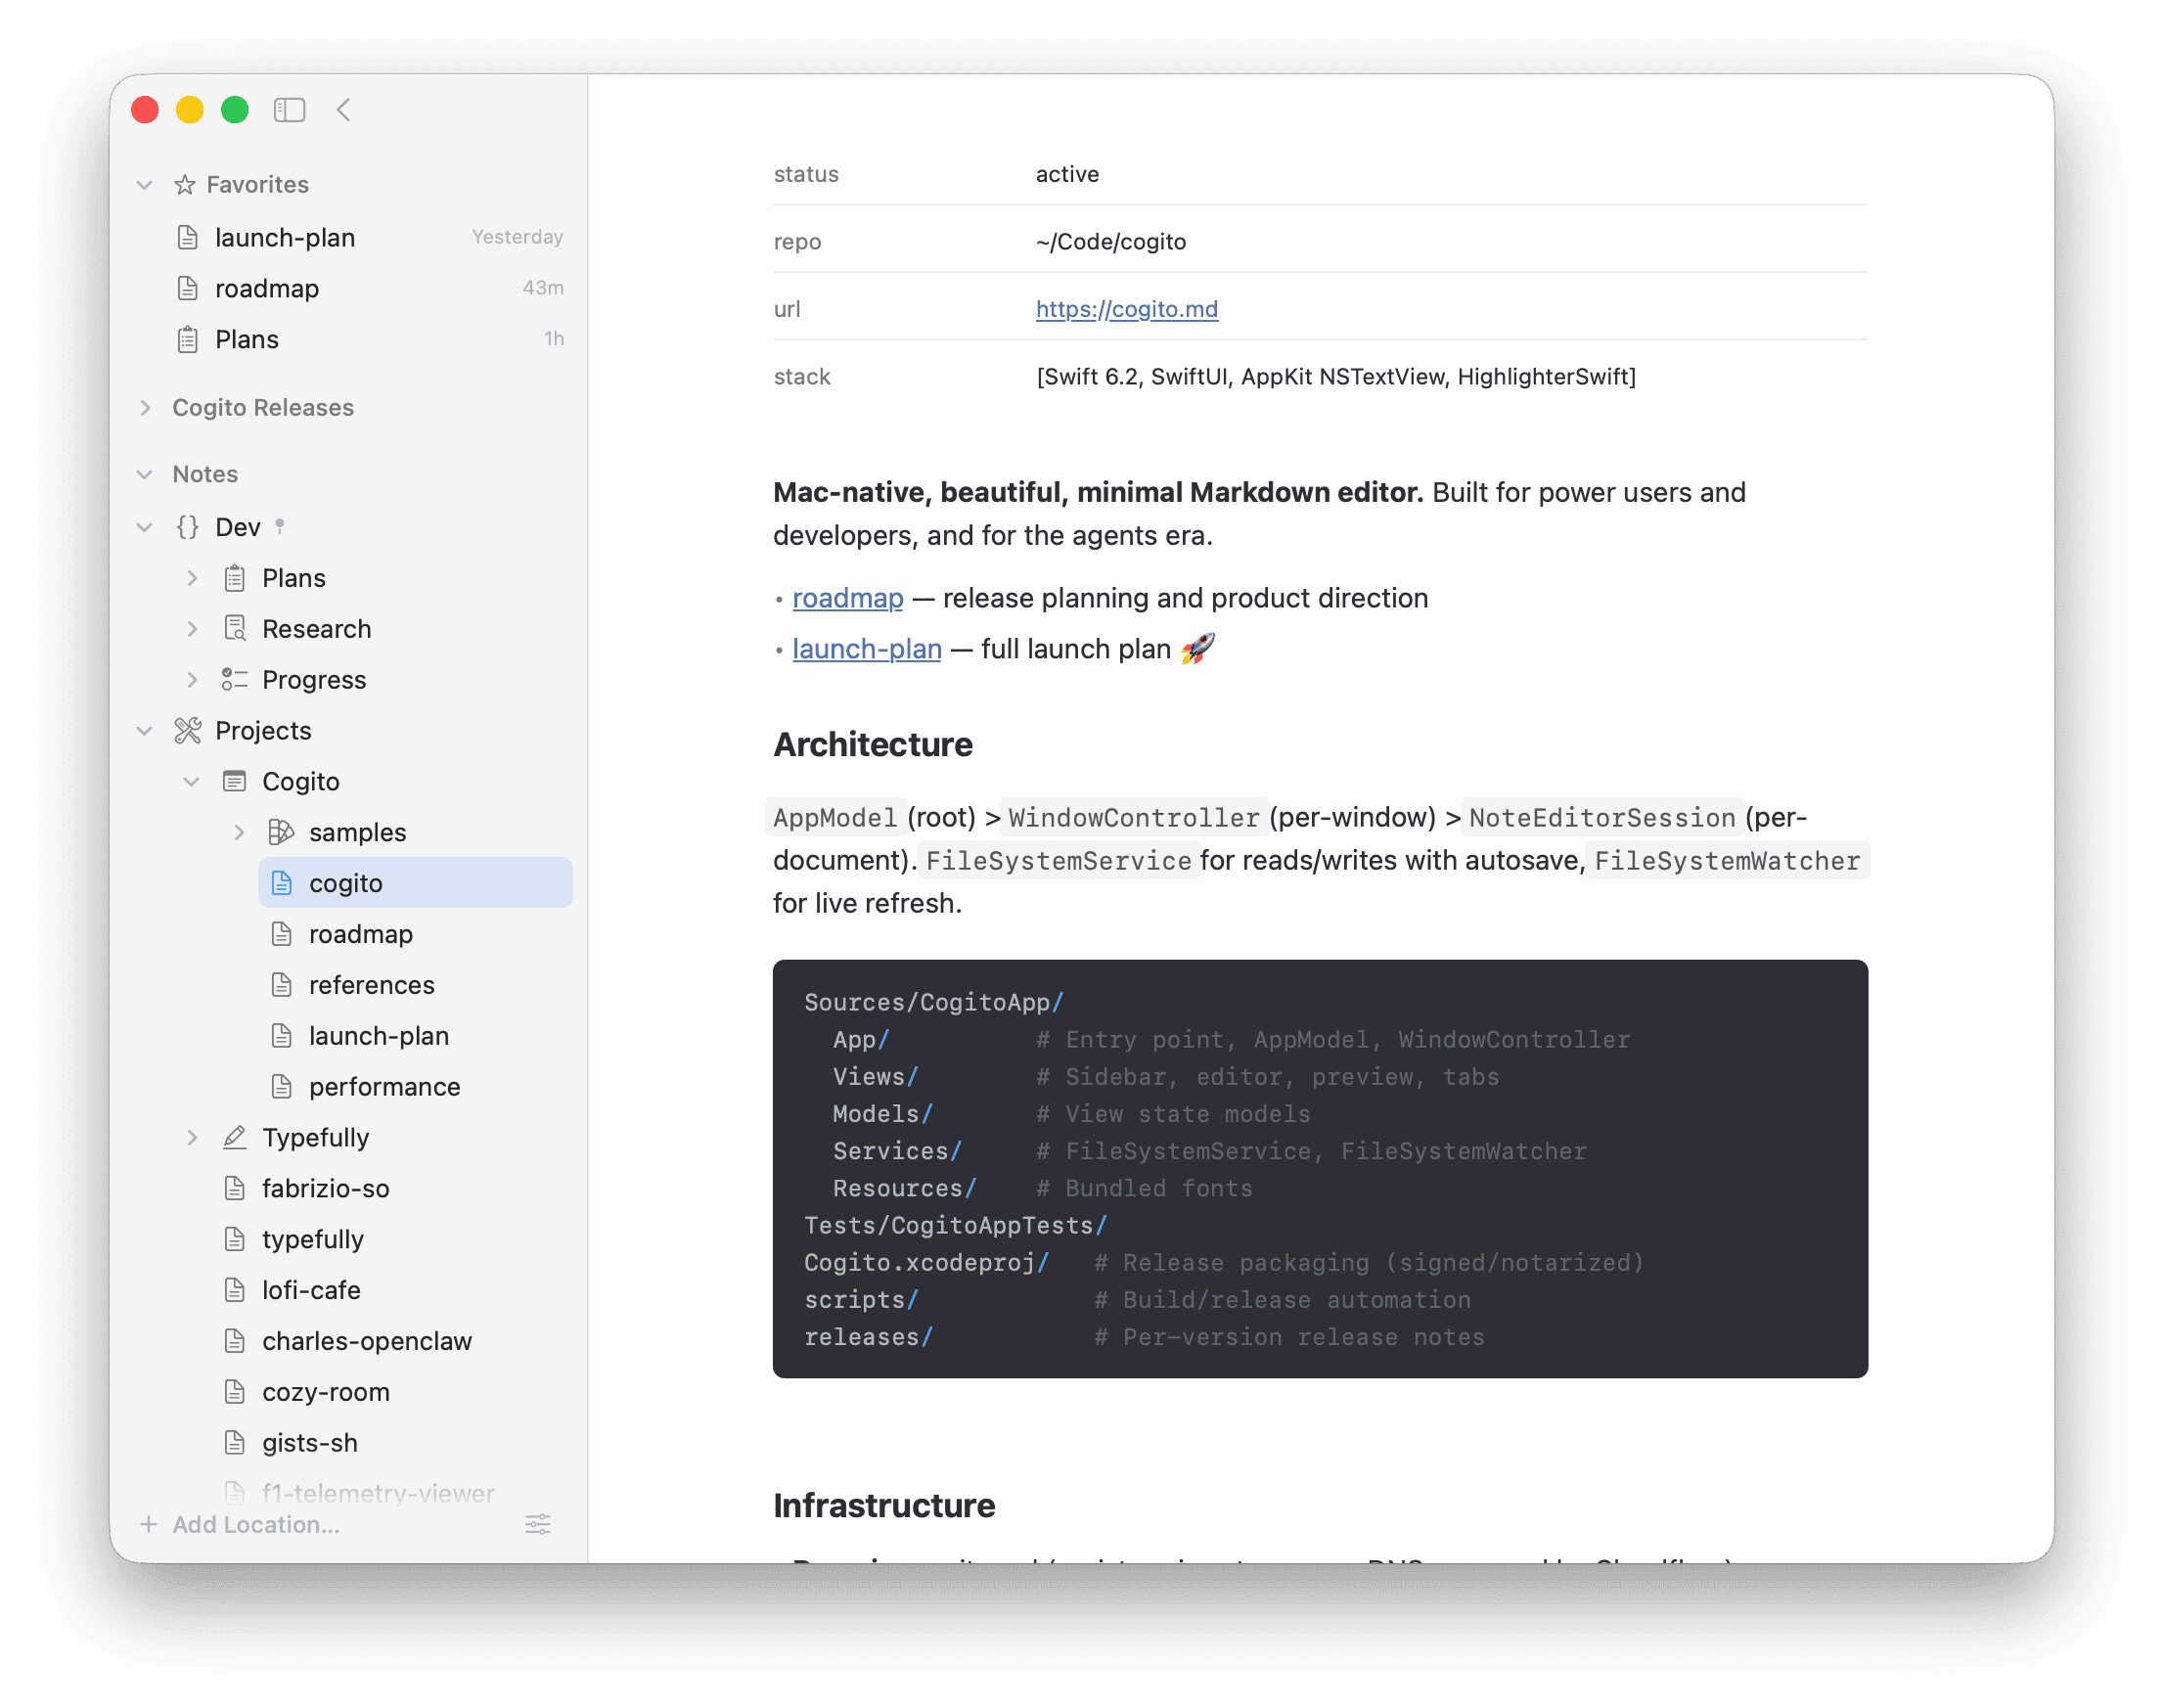
Task: Collapse the Cogito folder chevron
Action: (192, 783)
